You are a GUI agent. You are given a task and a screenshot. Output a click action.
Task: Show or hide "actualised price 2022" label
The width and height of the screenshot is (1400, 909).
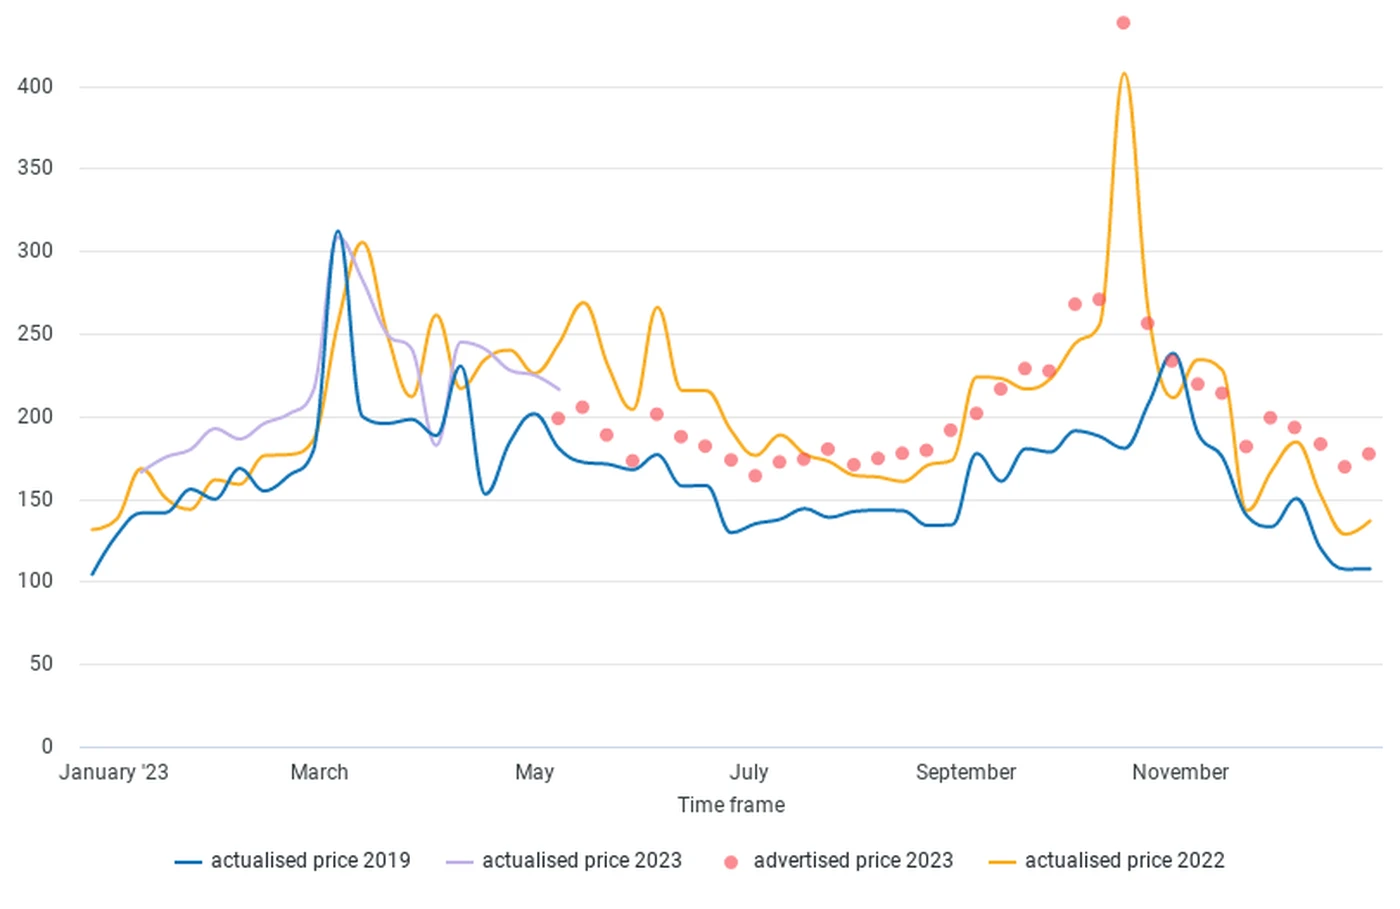click(x=1124, y=861)
